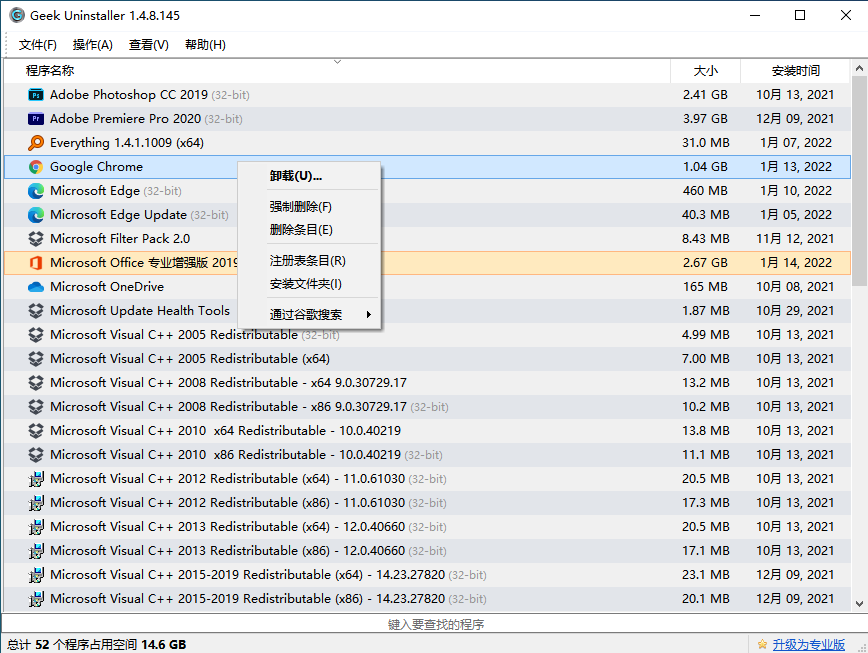Open the 操作(A) menu
The image size is (868, 653).
(92, 45)
